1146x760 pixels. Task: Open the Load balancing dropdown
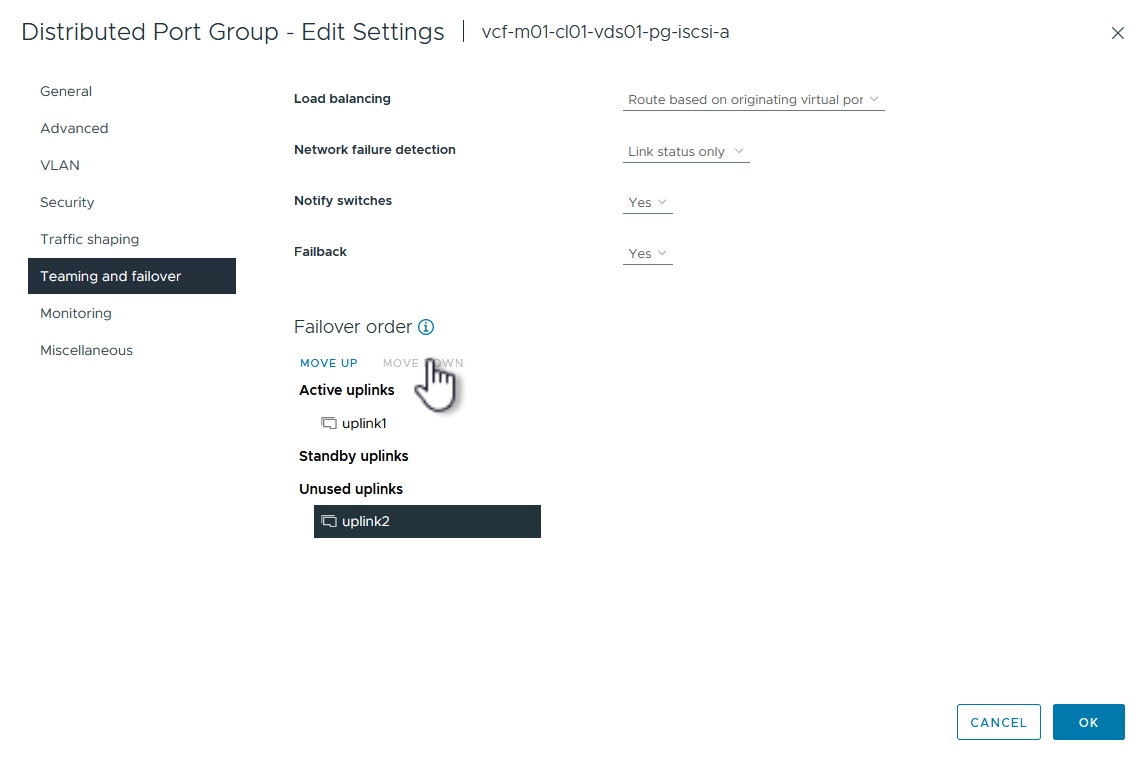(x=753, y=100)
